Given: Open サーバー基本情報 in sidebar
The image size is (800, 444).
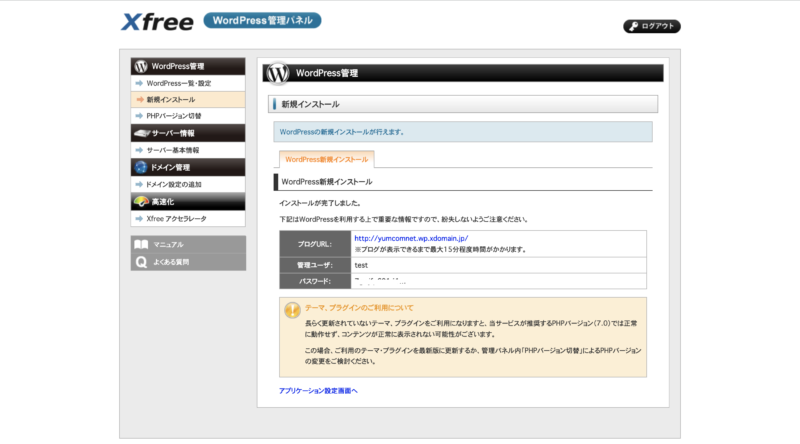Looking at the screenshot, I should coord(188,150).
